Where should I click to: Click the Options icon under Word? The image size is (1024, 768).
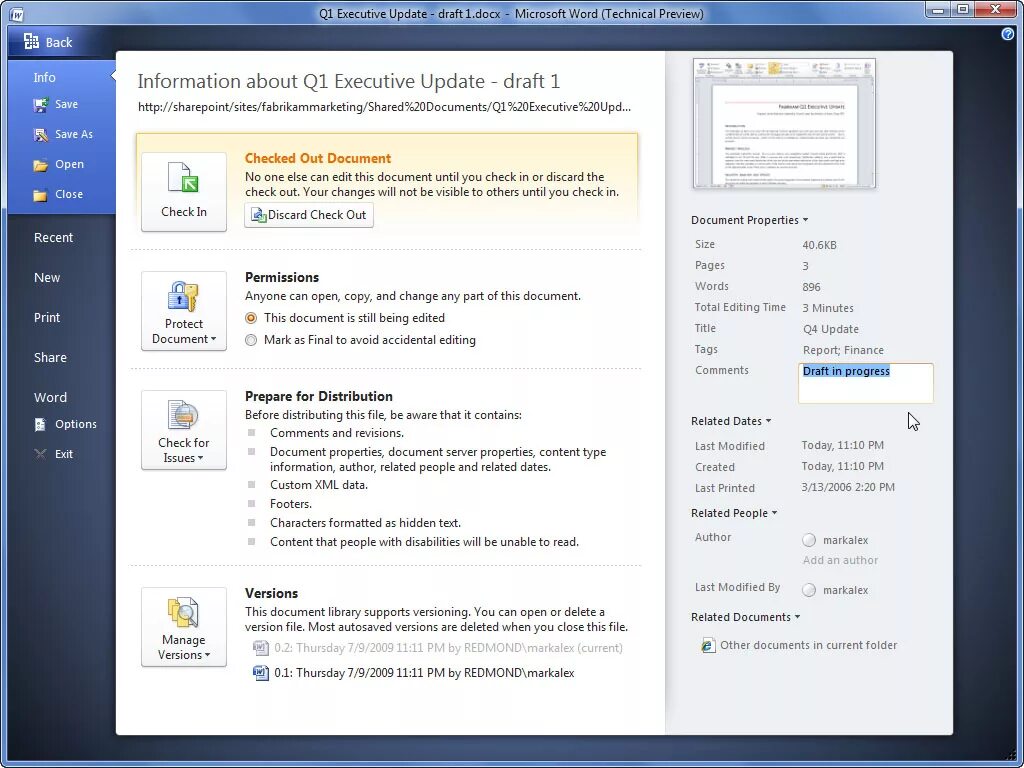(x=40, y=424)
